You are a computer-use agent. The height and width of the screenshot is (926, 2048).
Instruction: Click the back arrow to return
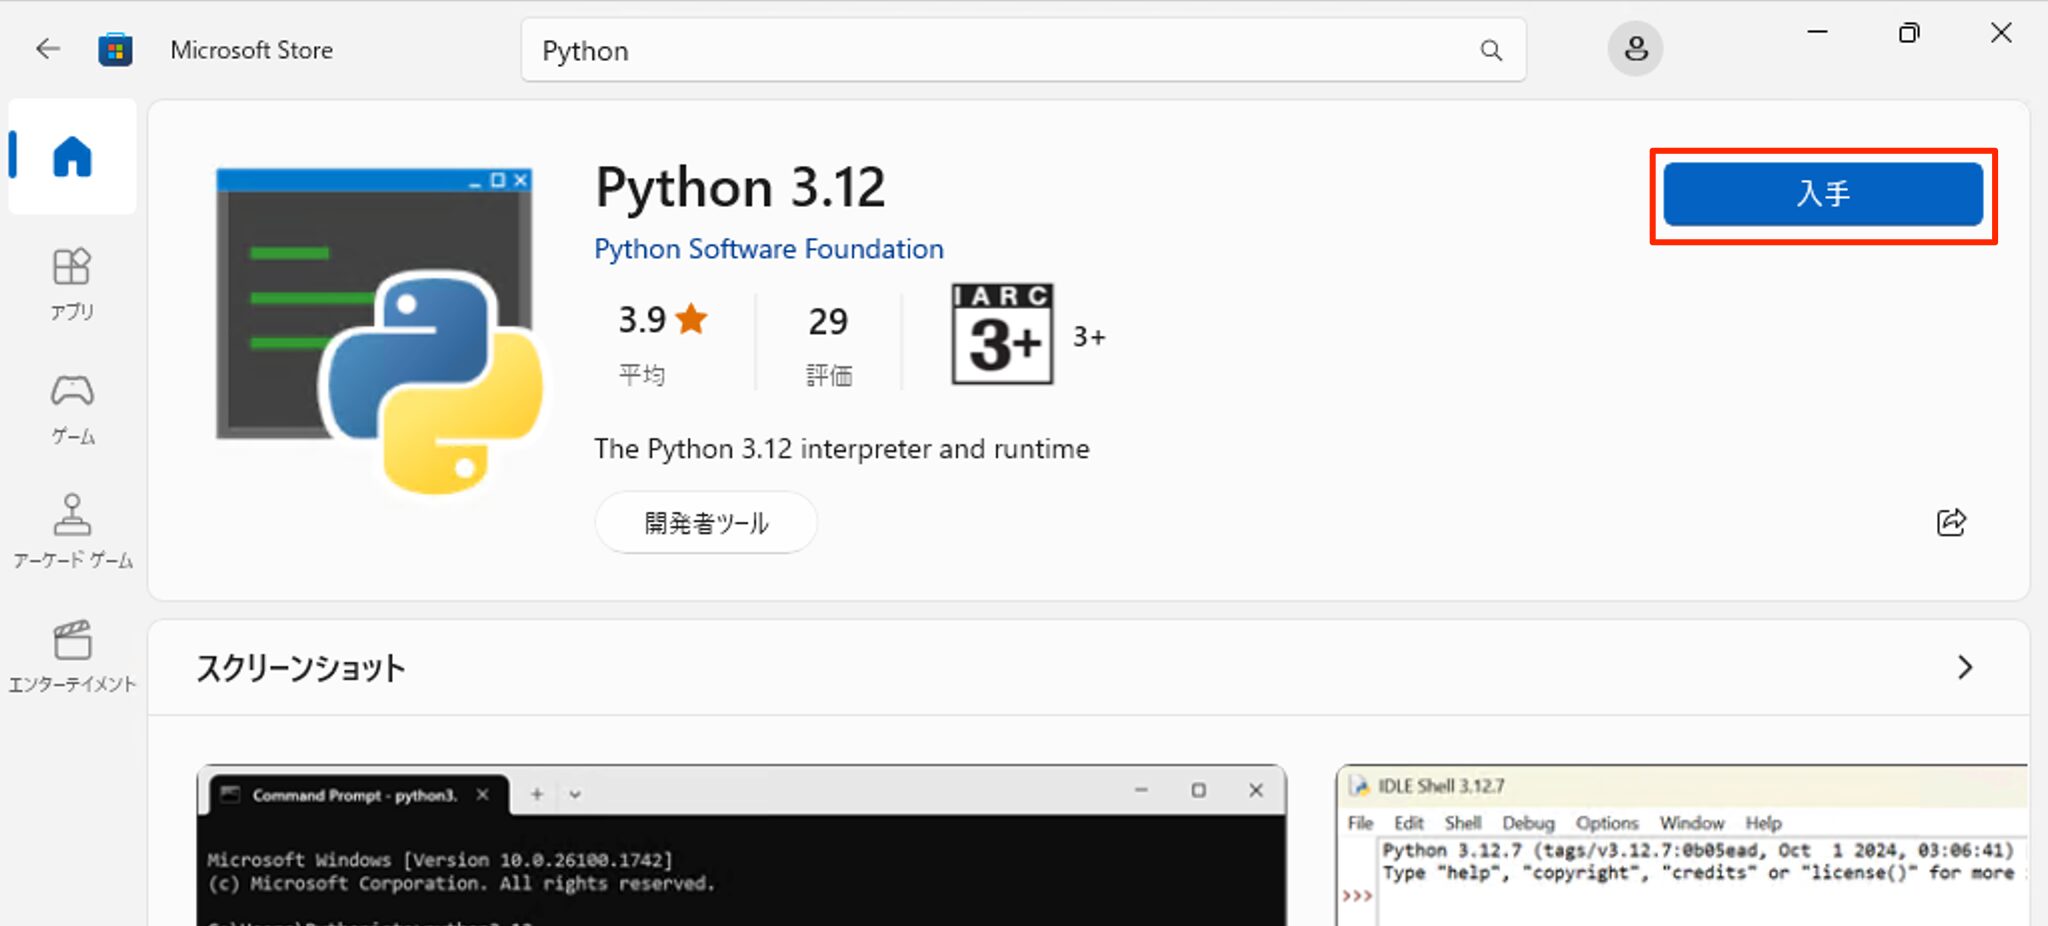point(47,48)
